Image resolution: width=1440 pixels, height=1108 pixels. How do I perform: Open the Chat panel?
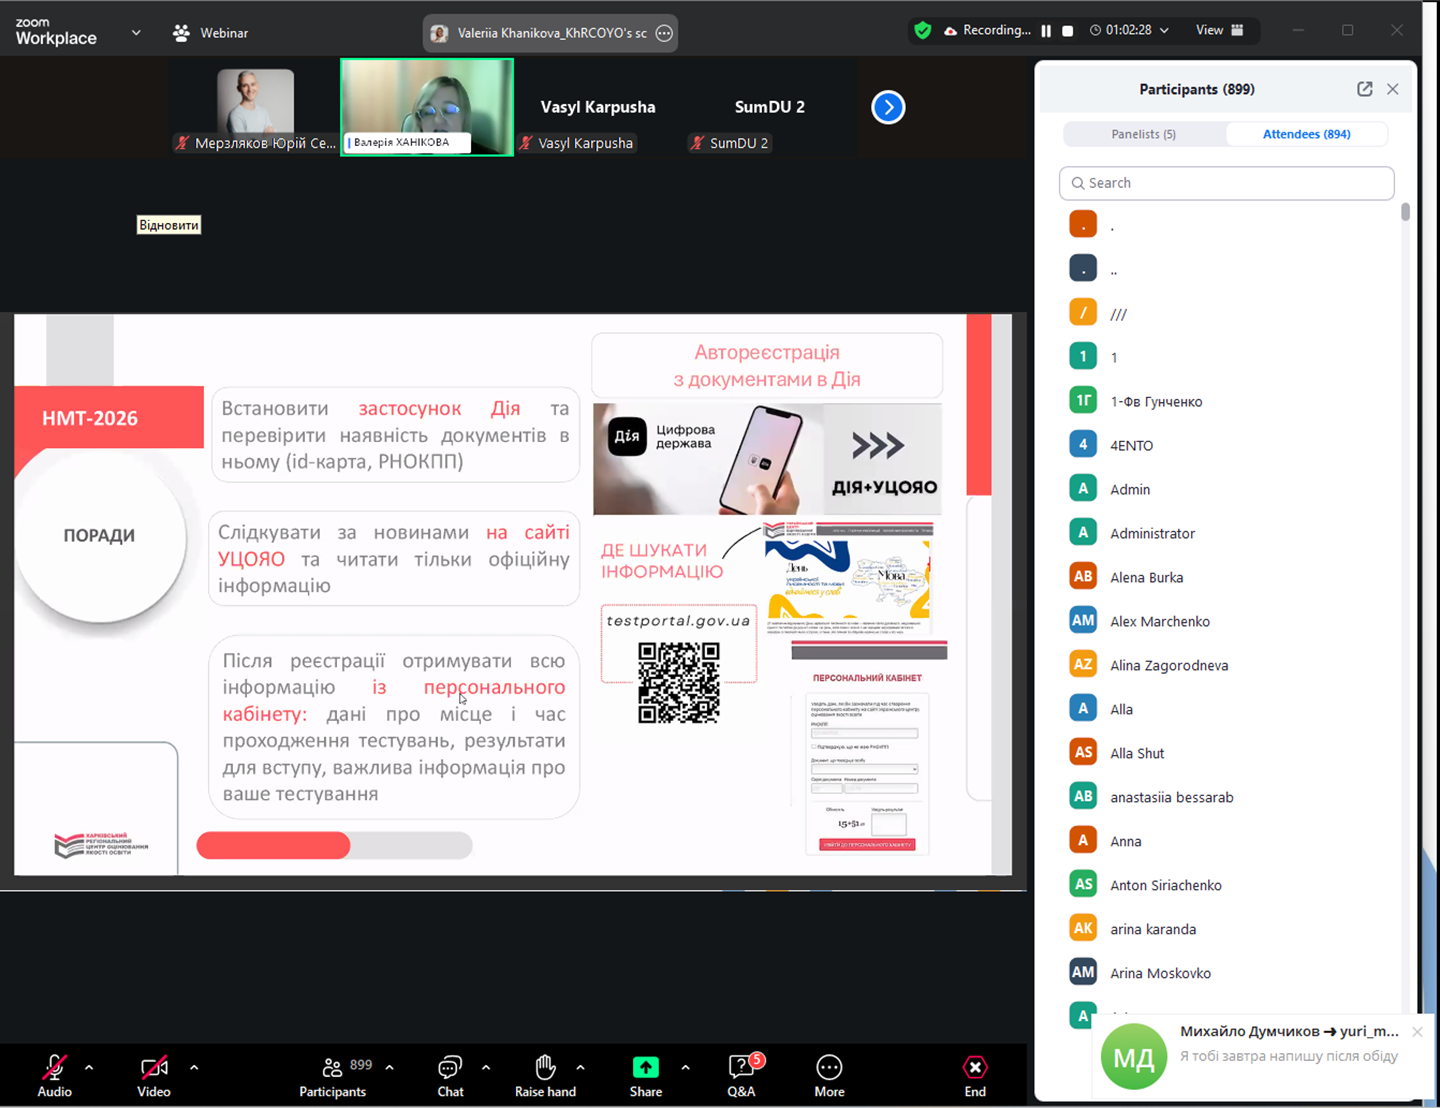click(450, 1069)
